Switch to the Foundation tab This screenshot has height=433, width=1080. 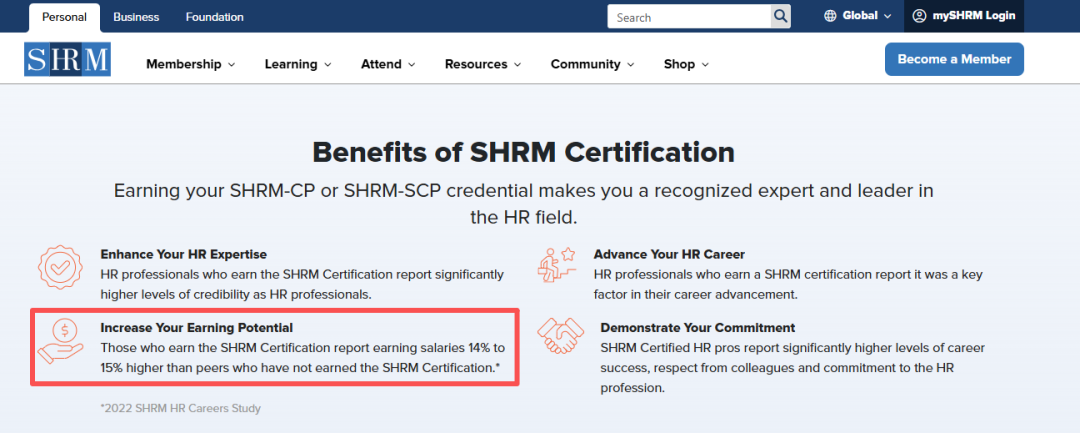click(x=214, y=17)
